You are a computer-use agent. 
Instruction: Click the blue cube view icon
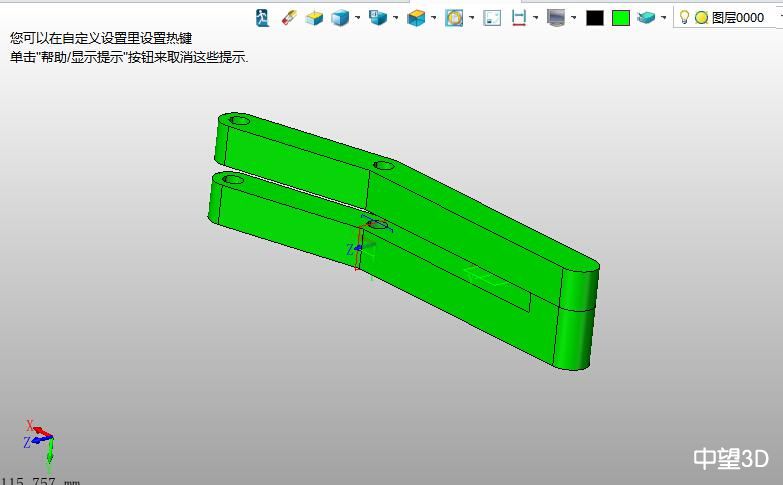341,17
